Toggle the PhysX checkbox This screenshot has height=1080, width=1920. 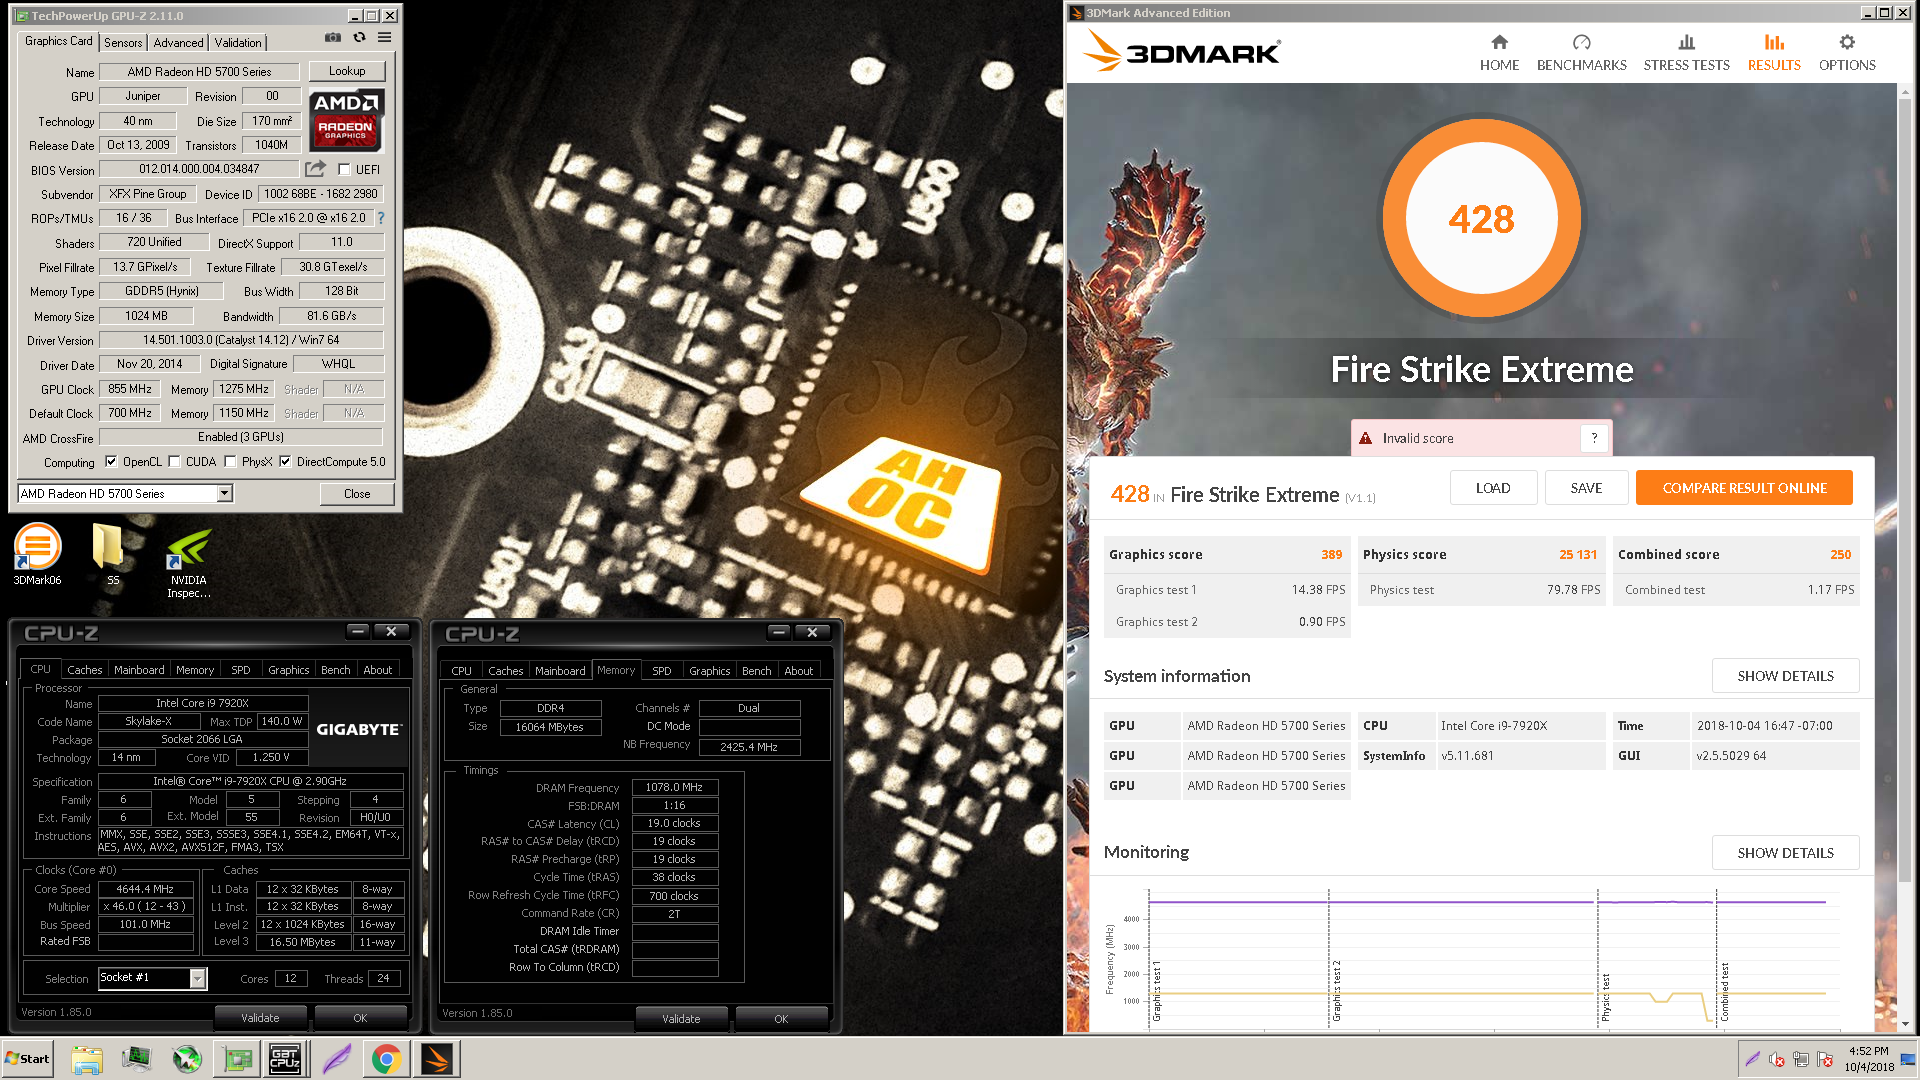coord(231,462)
